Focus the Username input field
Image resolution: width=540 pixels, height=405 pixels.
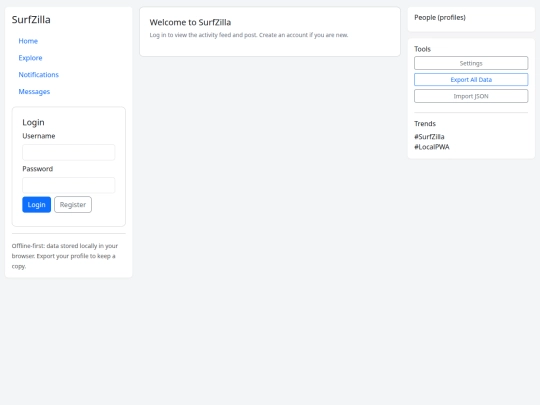(x=69, y=152)
